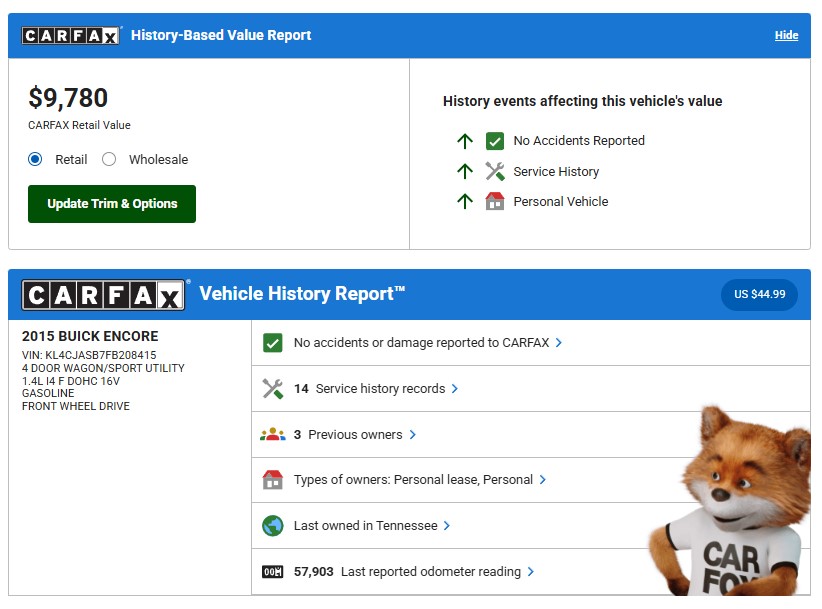Viewport: 822px width, 609px height.
Task: Click the house icon beside Personal Vehicle
Action: click(x=494, y=201)
